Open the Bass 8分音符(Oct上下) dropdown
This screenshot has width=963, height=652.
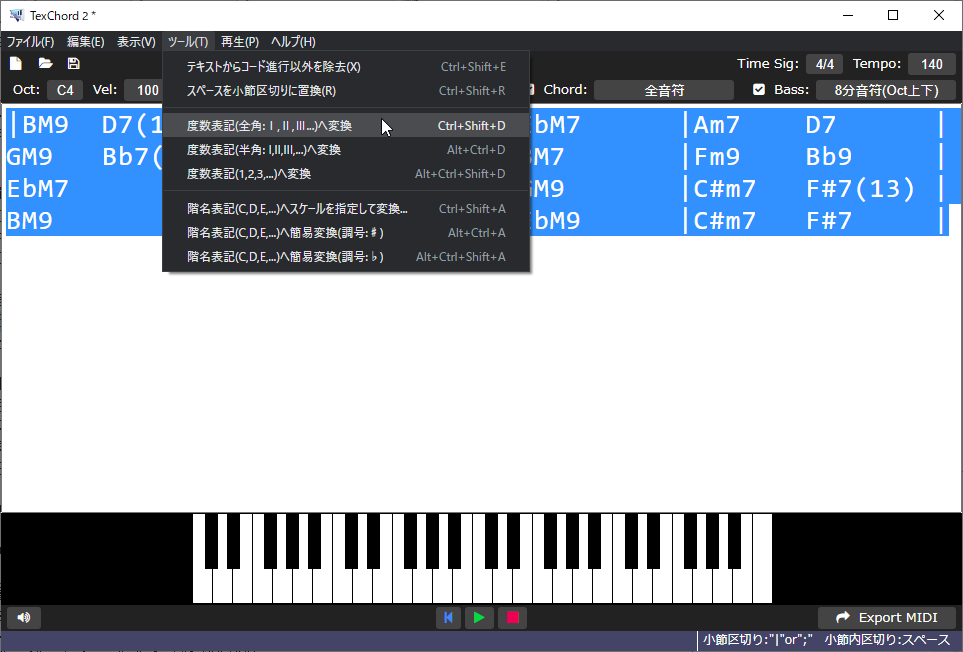point(886,90)
